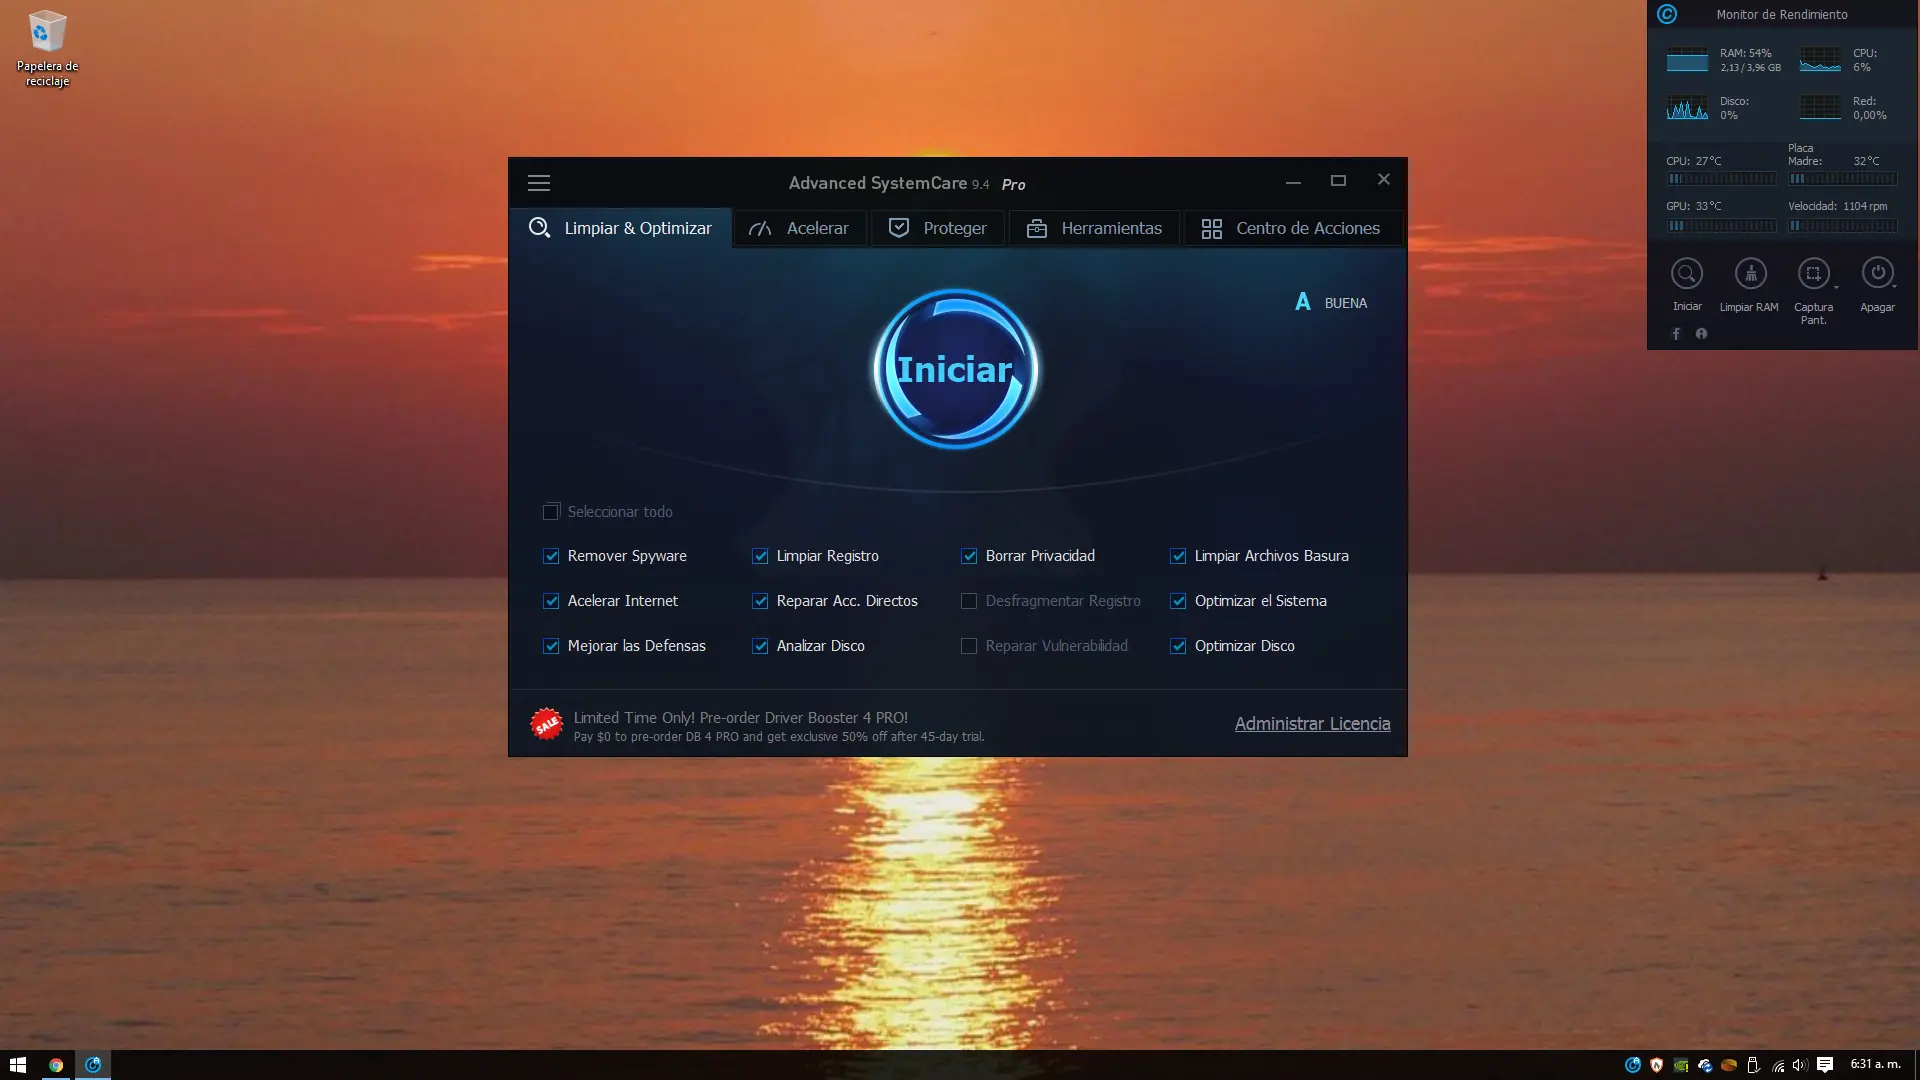Click the Iniciar magnifier icon in Monitor de Rendimiento
This screenshot has width=1920, height=1080.
point(1687,273)
